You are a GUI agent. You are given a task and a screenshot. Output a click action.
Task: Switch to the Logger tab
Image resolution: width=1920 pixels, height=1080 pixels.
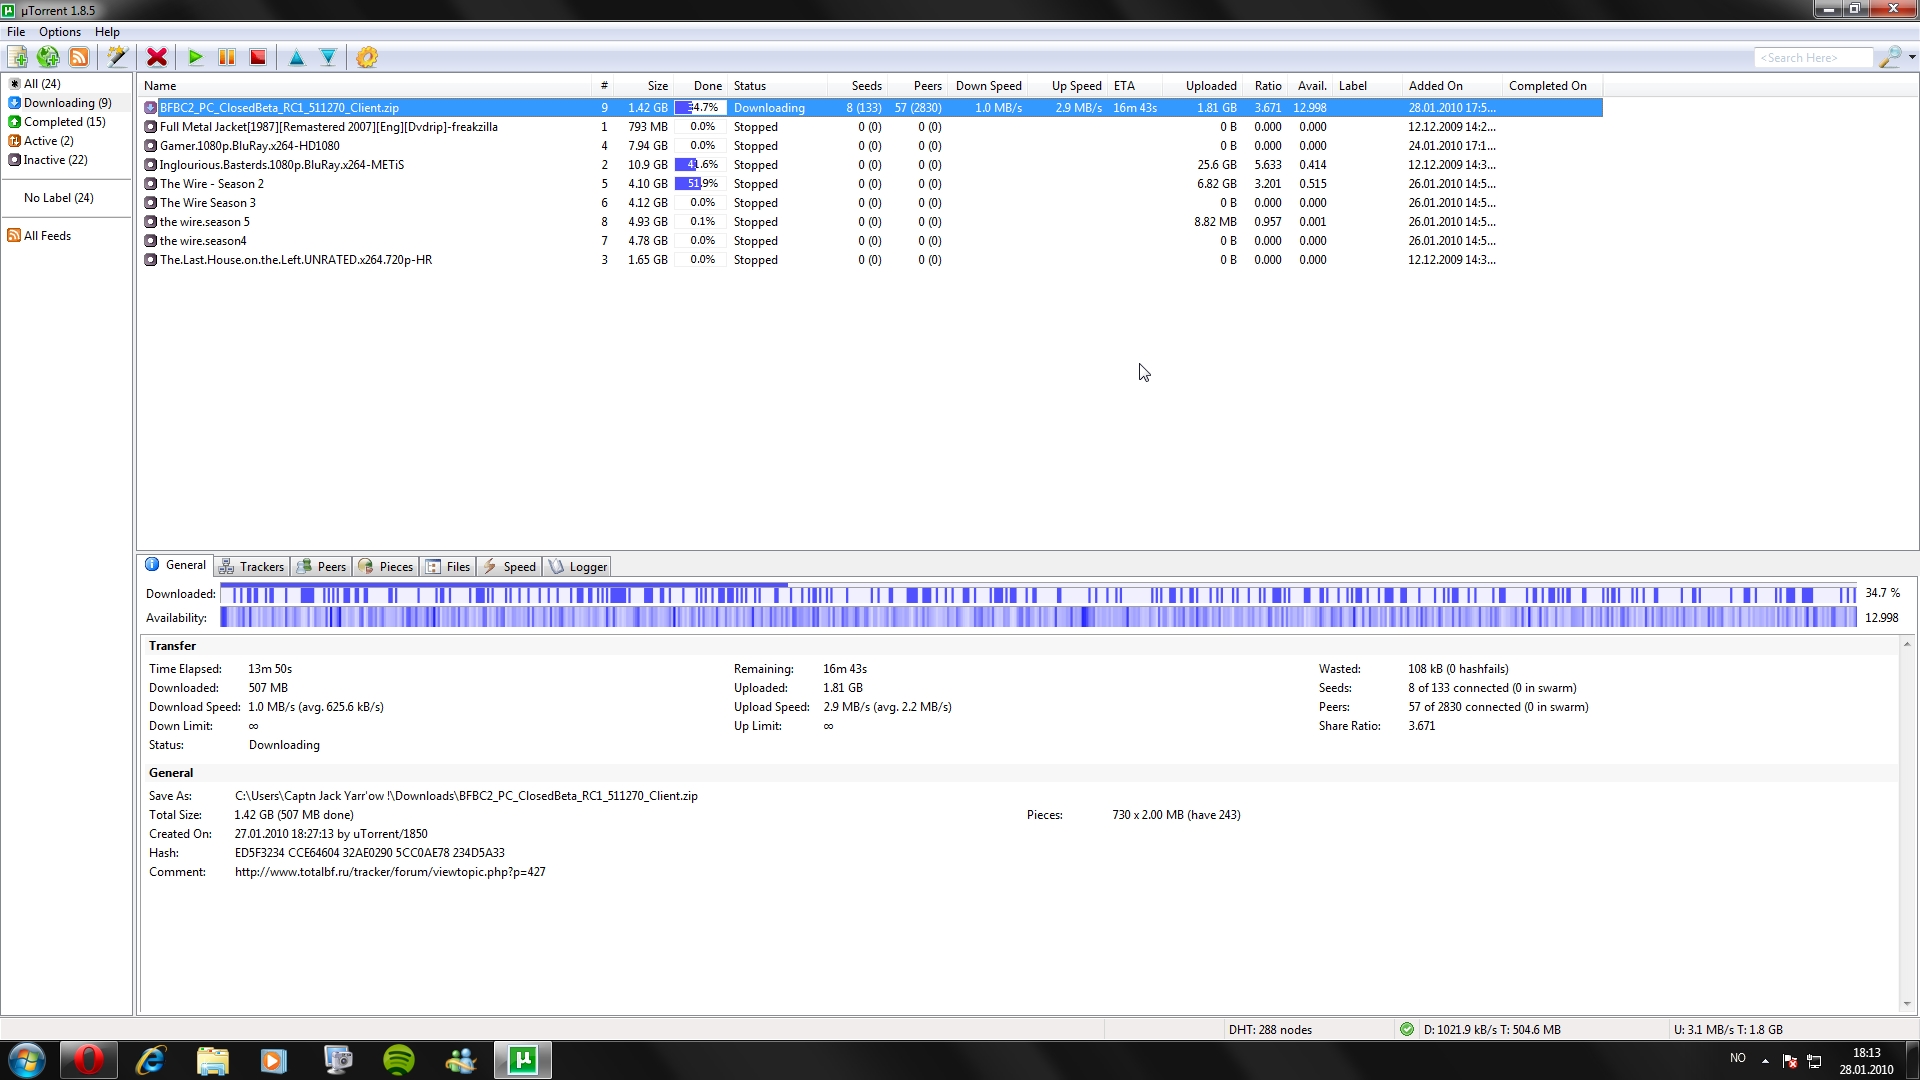pyautogui.click(x=577, y=567)
